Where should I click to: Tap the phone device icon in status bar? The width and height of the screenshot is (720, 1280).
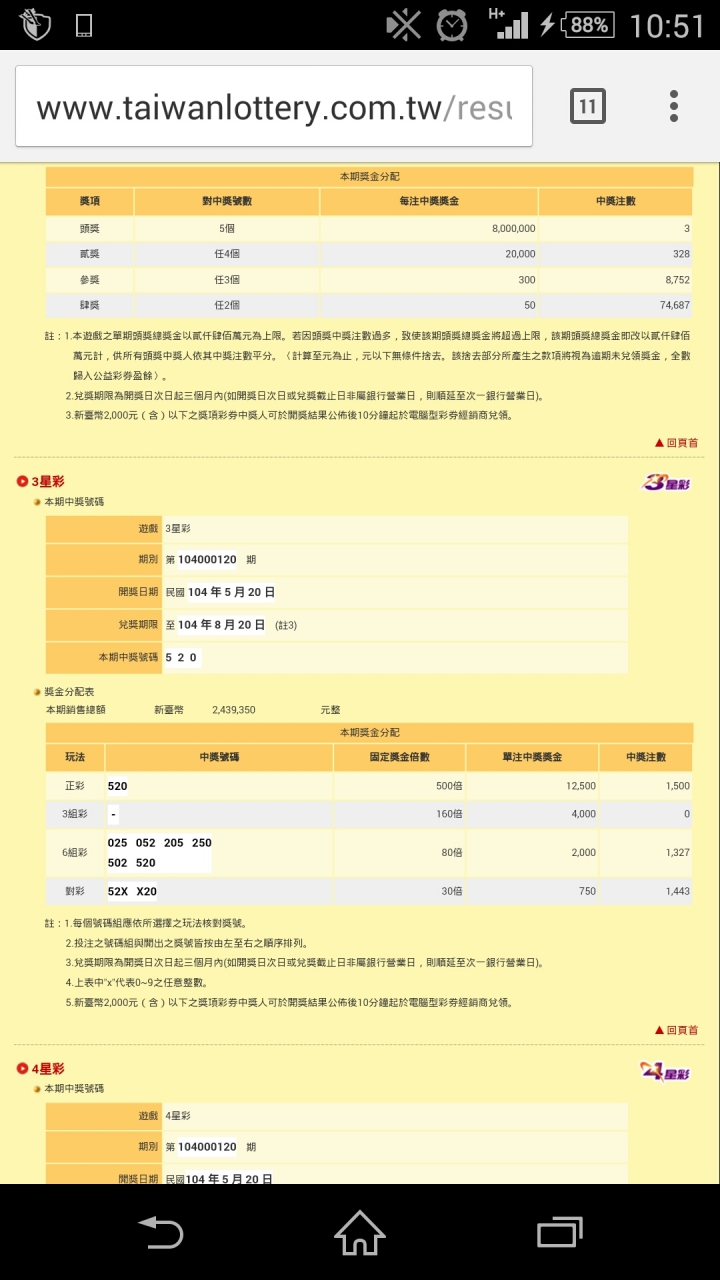[x=85, y=25]
